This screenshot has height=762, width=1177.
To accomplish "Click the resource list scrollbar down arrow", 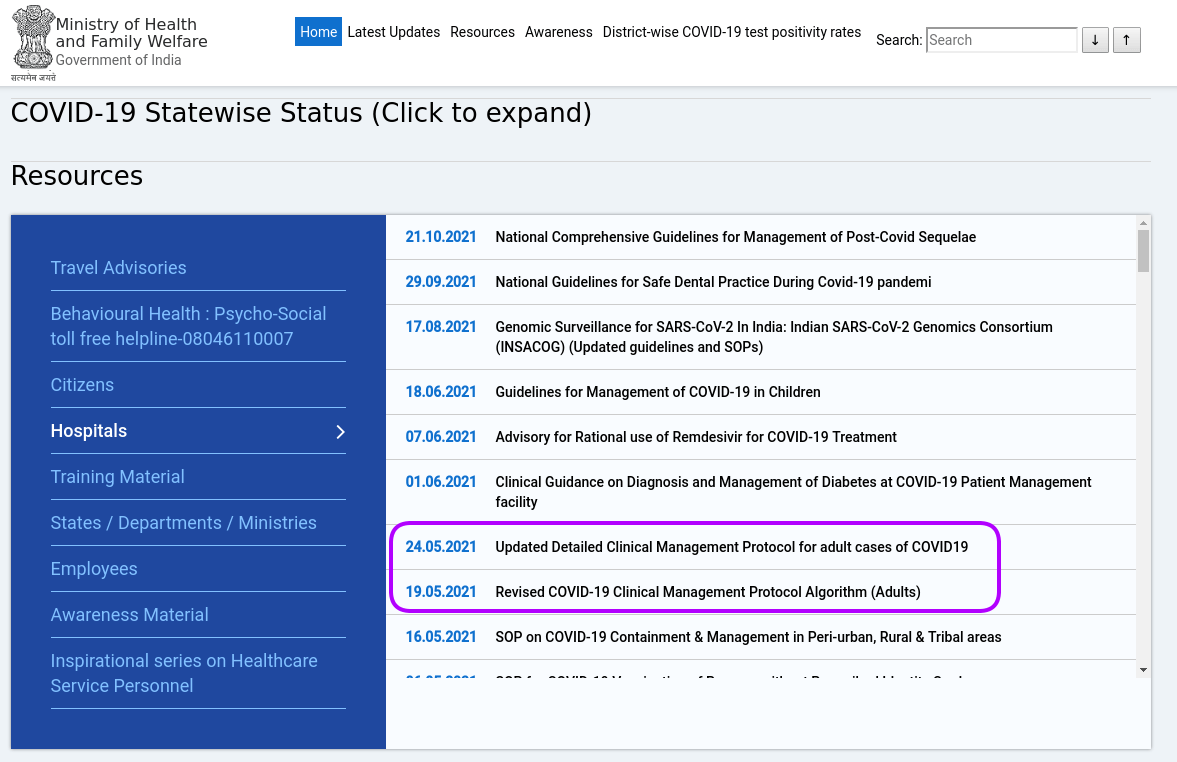I will (x=1143, y=670).
